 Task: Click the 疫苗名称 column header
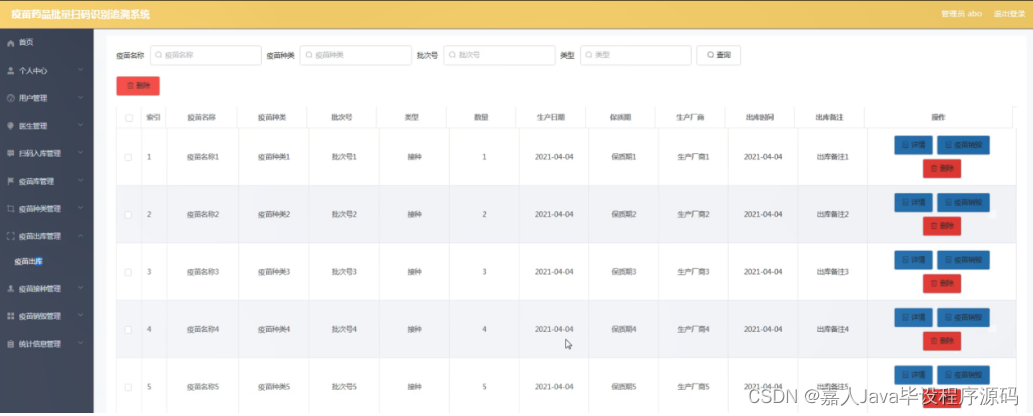(x=202, y=118)
